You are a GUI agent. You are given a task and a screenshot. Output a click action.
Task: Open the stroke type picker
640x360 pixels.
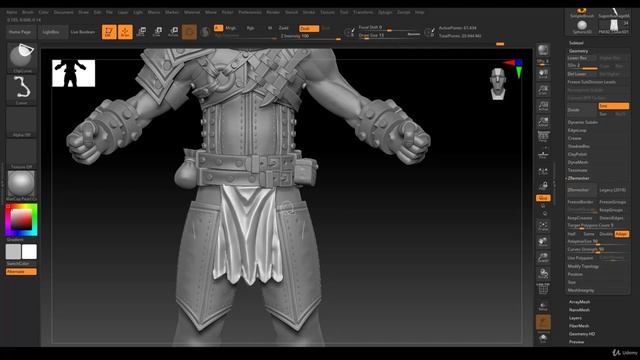coord(22,90)
